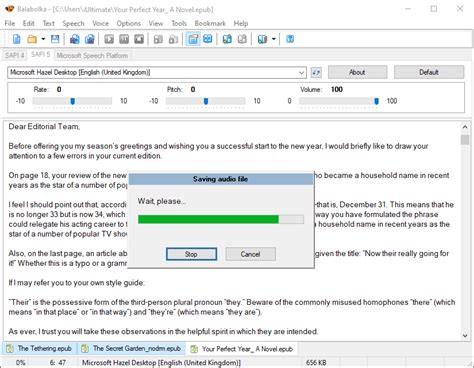Click the "As ever, I trust you" line

163,332
